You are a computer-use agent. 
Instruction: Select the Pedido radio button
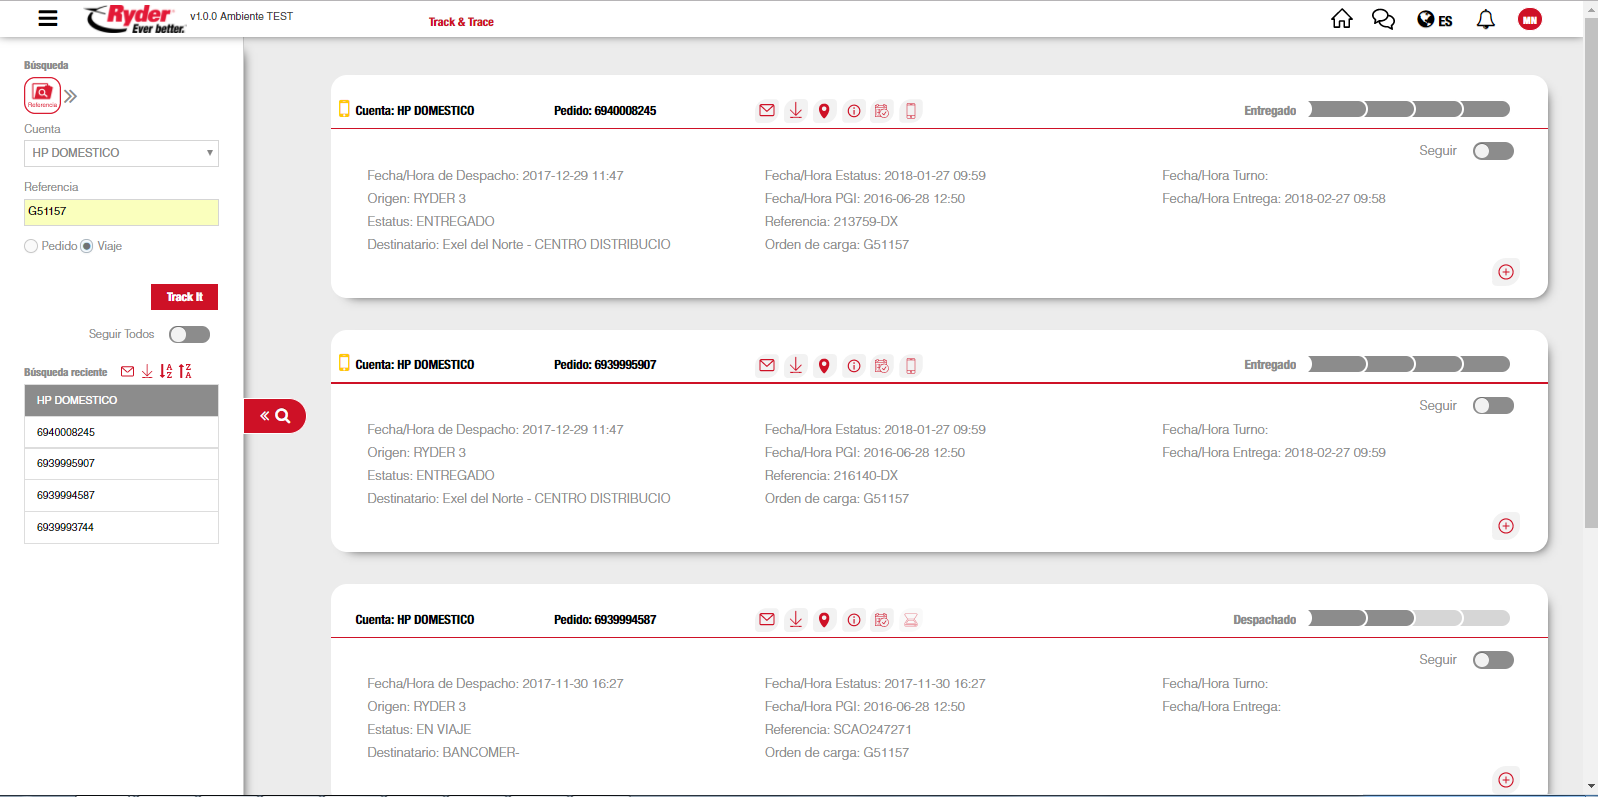31,246
